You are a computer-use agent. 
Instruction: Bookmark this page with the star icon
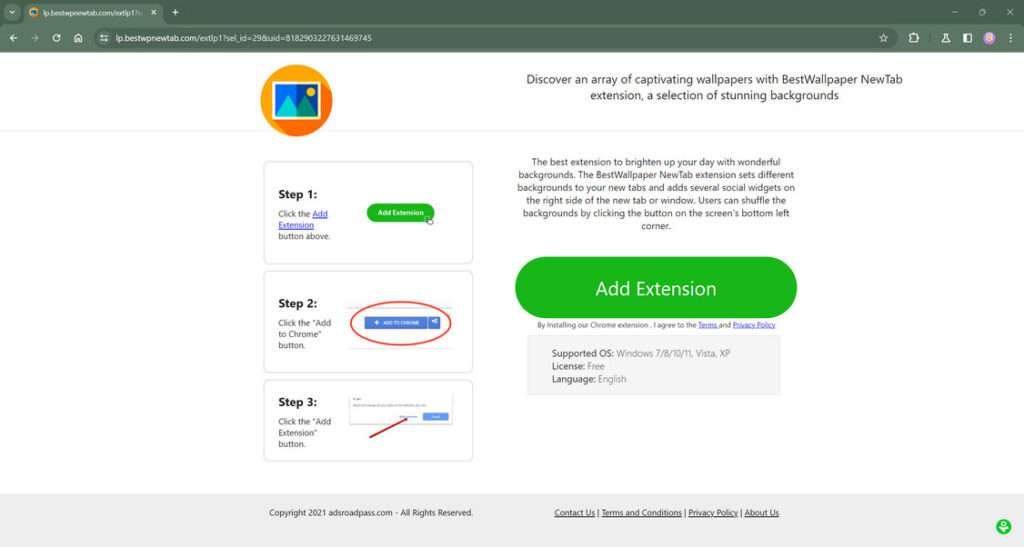[884, 39]
